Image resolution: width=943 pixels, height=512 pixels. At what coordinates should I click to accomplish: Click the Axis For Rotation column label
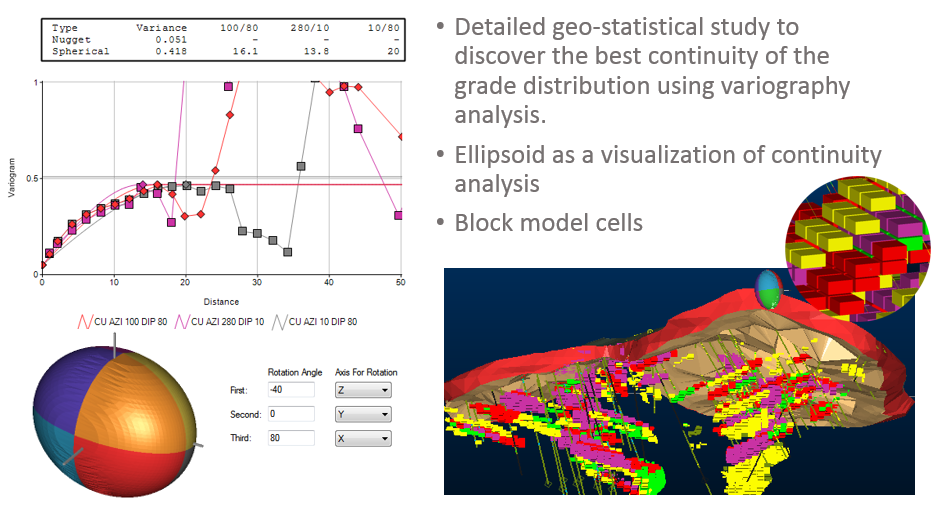[366, 372]
